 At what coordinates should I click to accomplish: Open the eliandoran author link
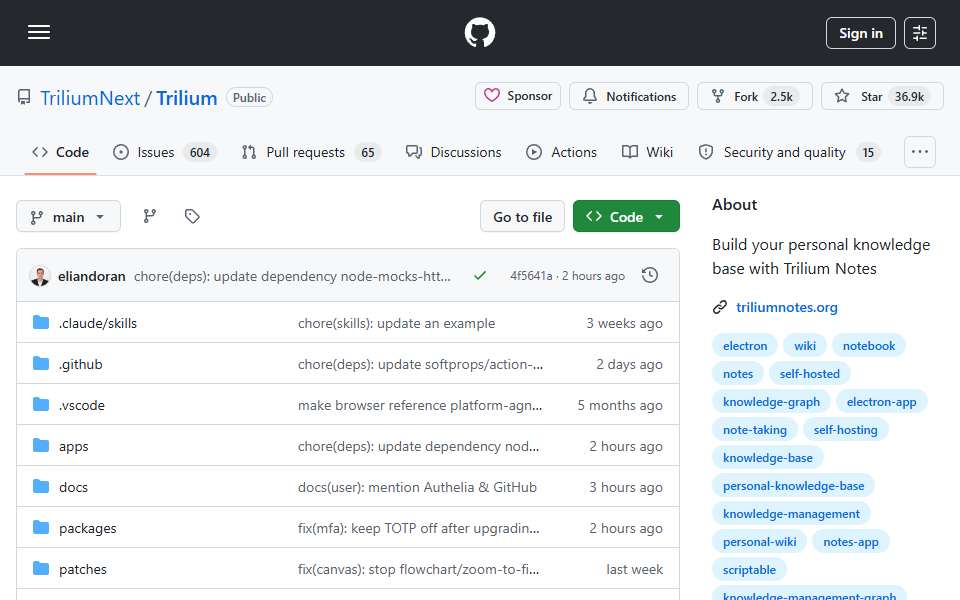tap(92, 276)
